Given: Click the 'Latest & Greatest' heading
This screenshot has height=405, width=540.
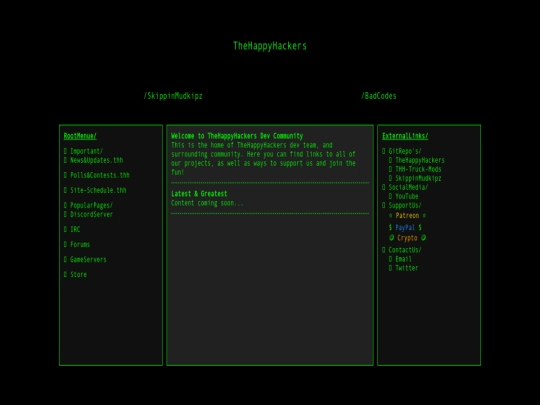Looking at the screenshot, I should (199, 194).
